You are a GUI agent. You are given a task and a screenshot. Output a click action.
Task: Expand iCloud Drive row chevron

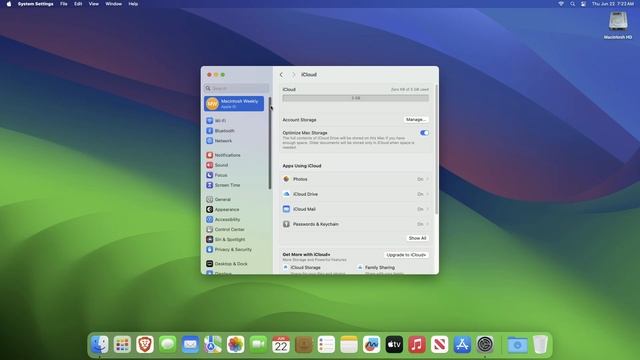[x=427, y=194]
